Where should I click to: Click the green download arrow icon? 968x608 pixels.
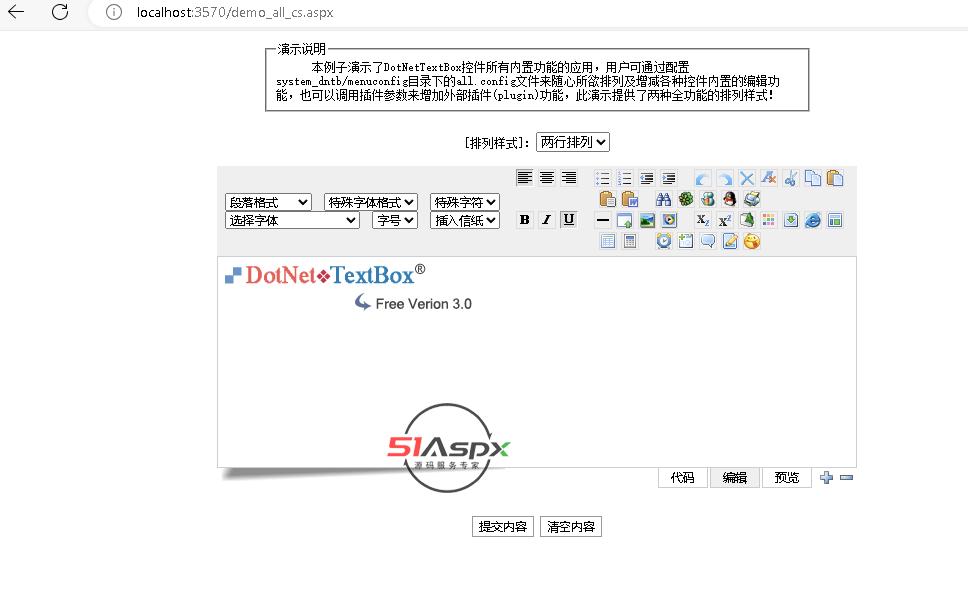[x=791, y=220]
